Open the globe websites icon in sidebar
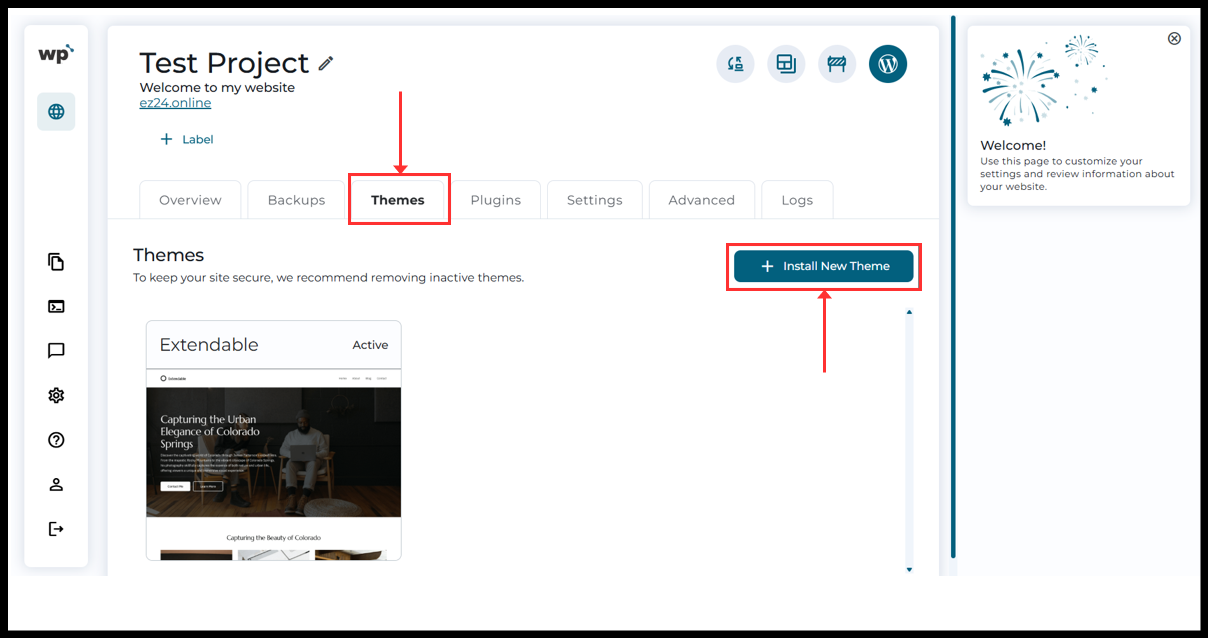This screenshot has height=638, width=1208. [56, 112]
